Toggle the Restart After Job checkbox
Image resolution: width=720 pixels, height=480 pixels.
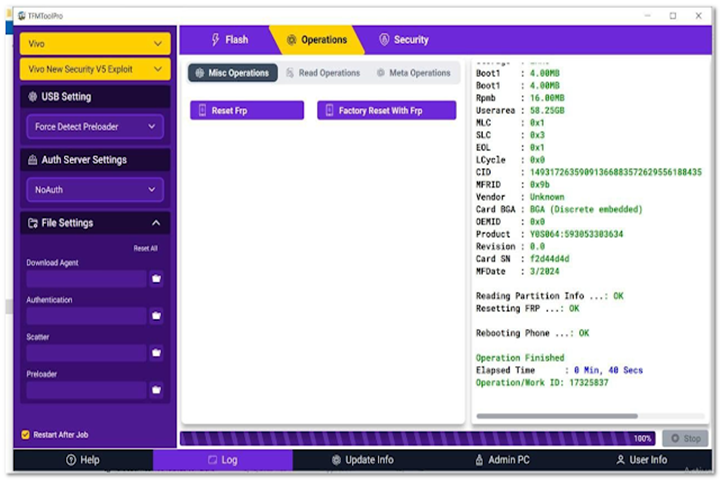click(x=26, y=435)
